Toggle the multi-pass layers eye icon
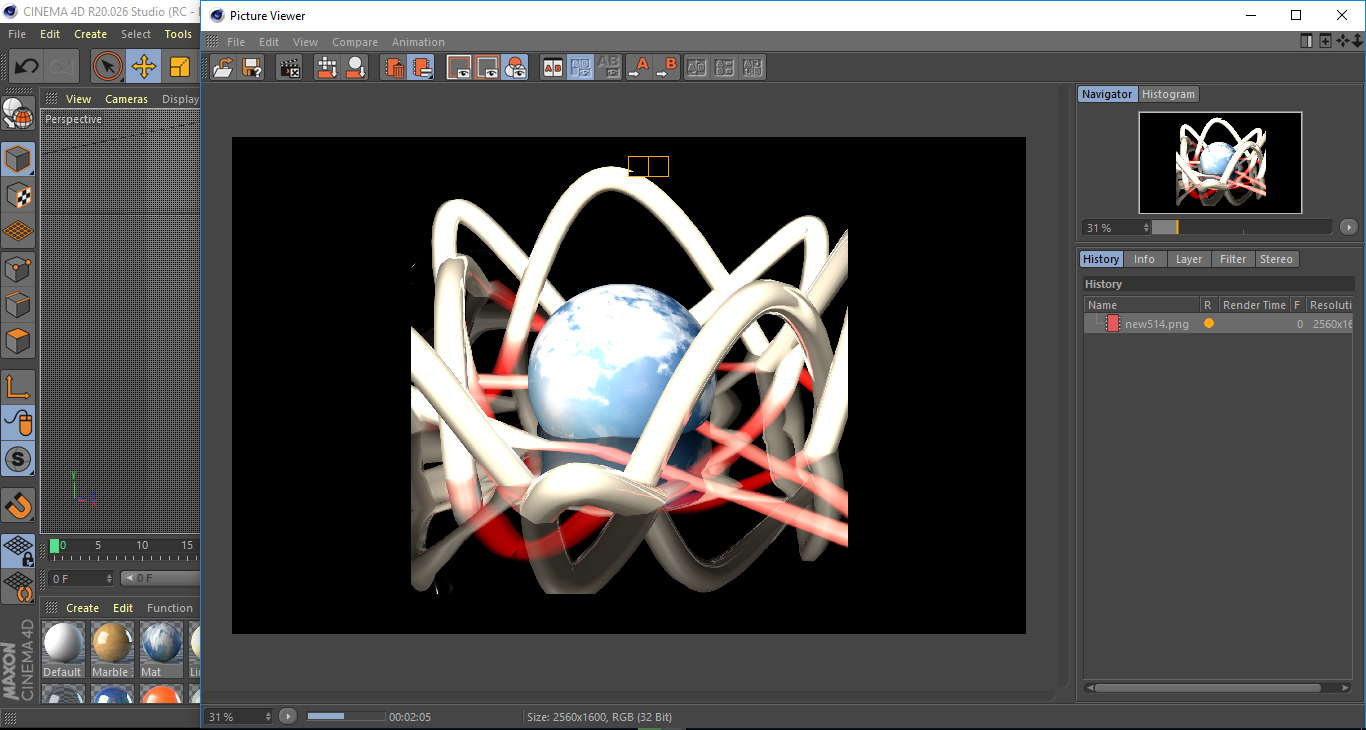The width and height of the screenshot is (1366, 730). pos(515,68)
